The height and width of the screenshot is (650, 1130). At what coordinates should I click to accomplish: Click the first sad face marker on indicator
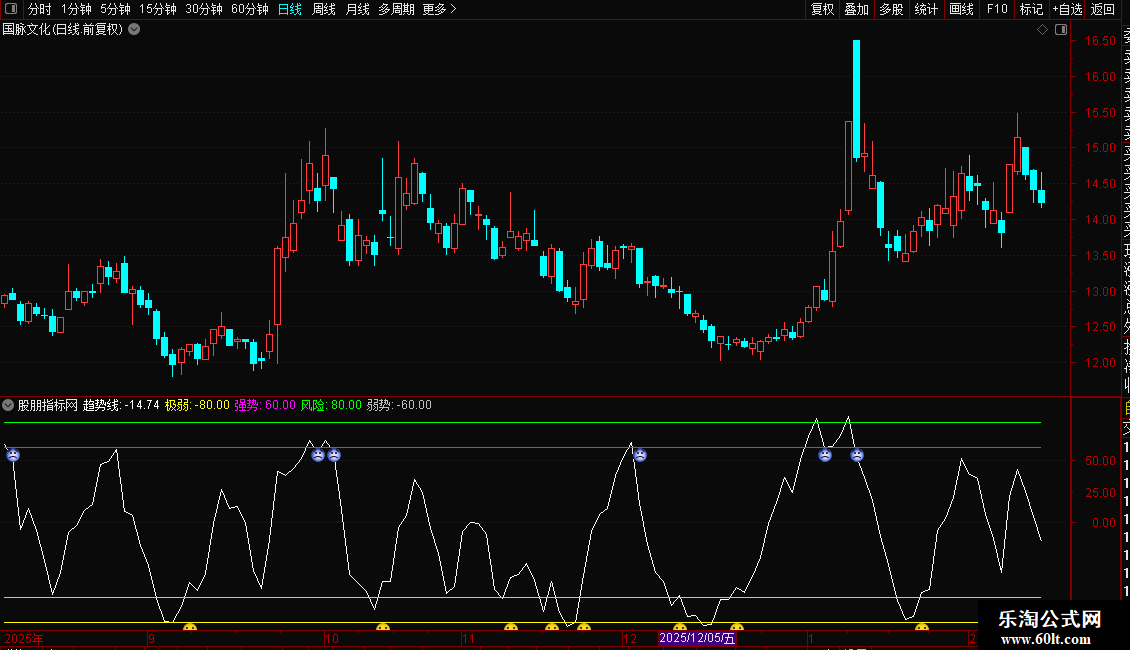coord(13,455)
